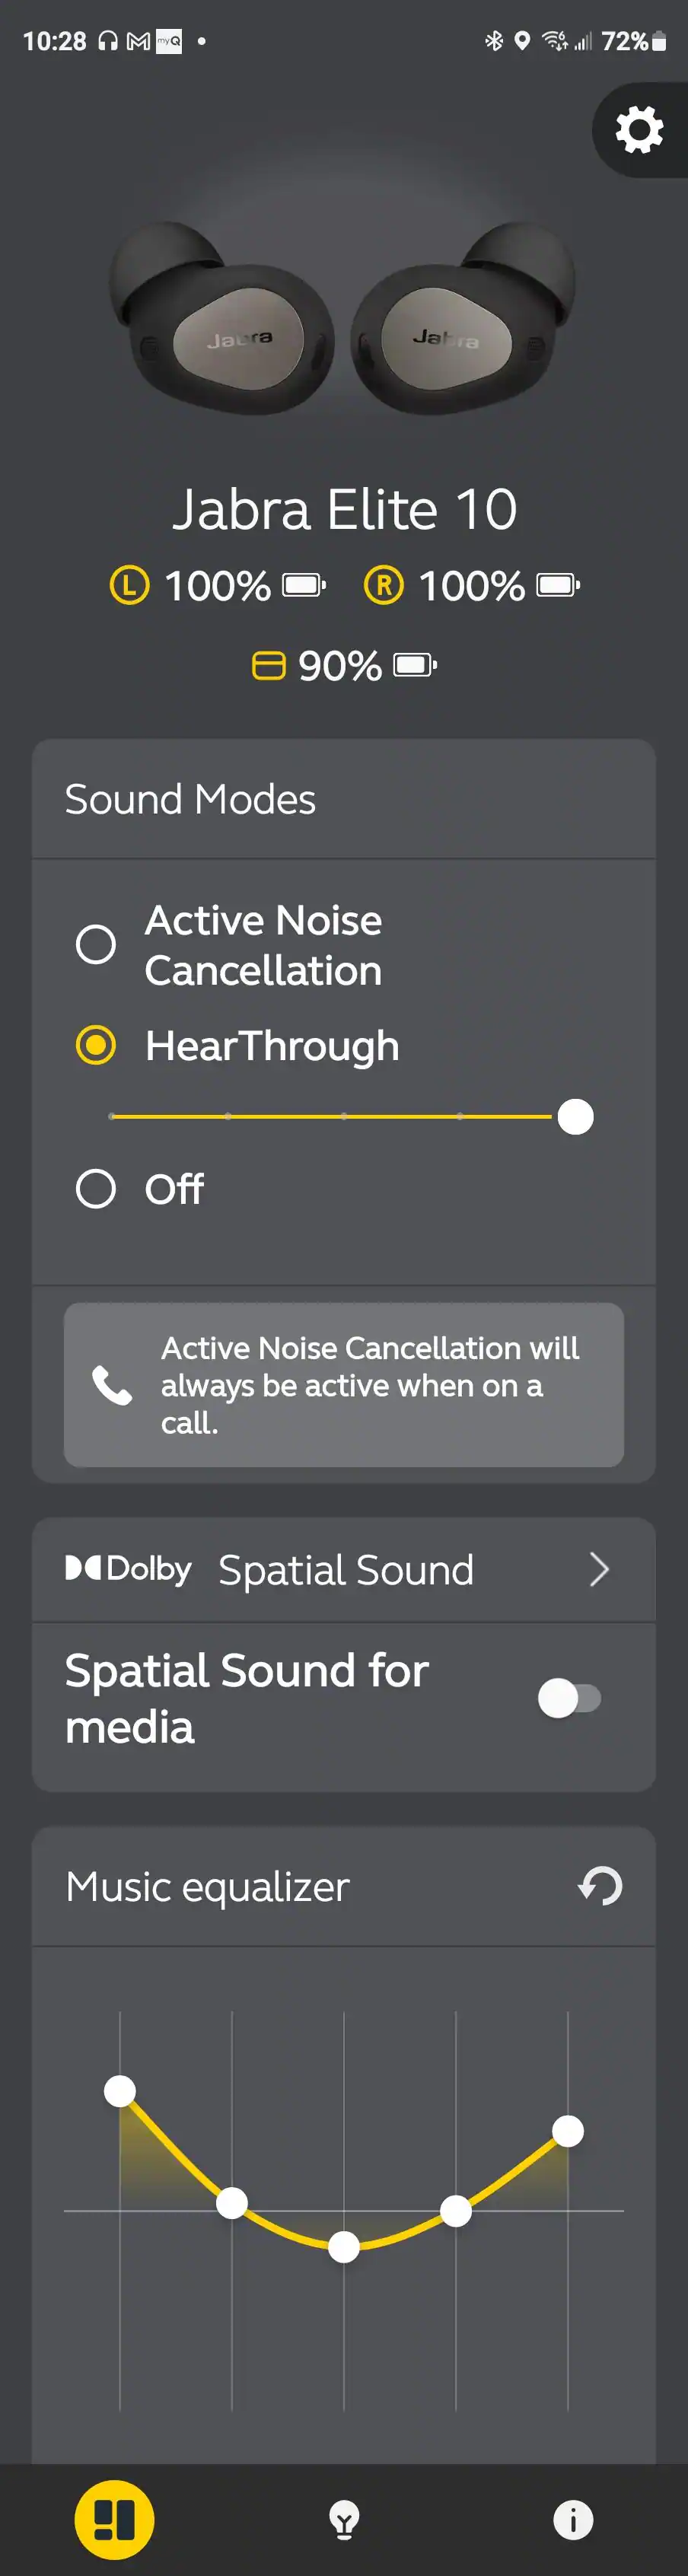Select the HearThrough radio button
Viewport: 688px width, 2576px height.
[96, 1046]
